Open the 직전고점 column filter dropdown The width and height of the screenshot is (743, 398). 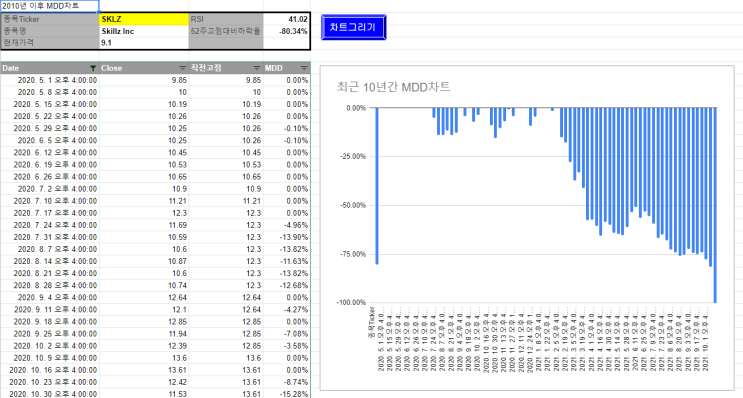(257, 68)
